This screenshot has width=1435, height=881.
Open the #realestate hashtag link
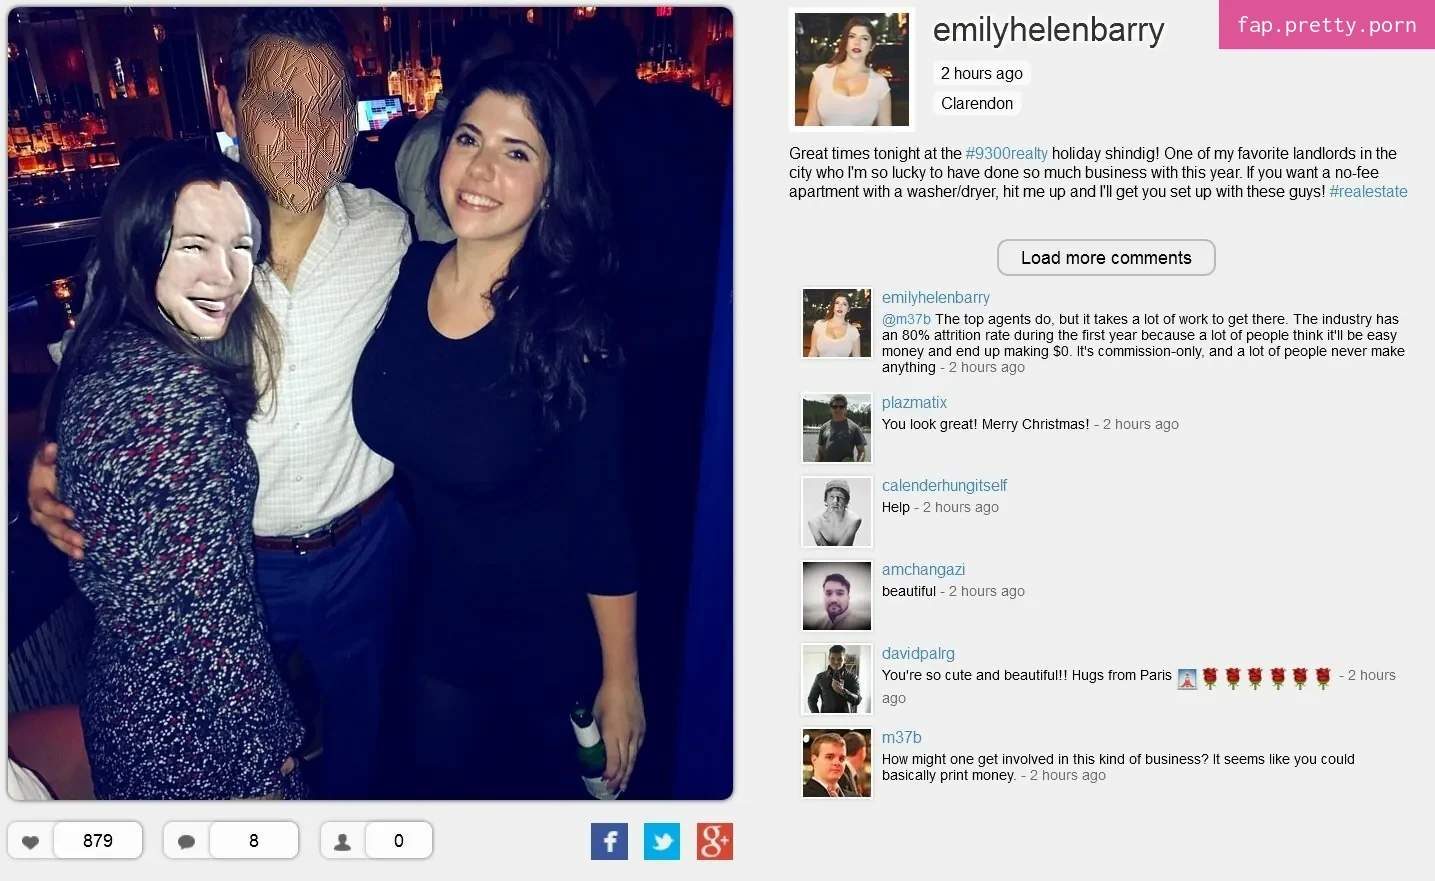click(x=1368, y=192)
